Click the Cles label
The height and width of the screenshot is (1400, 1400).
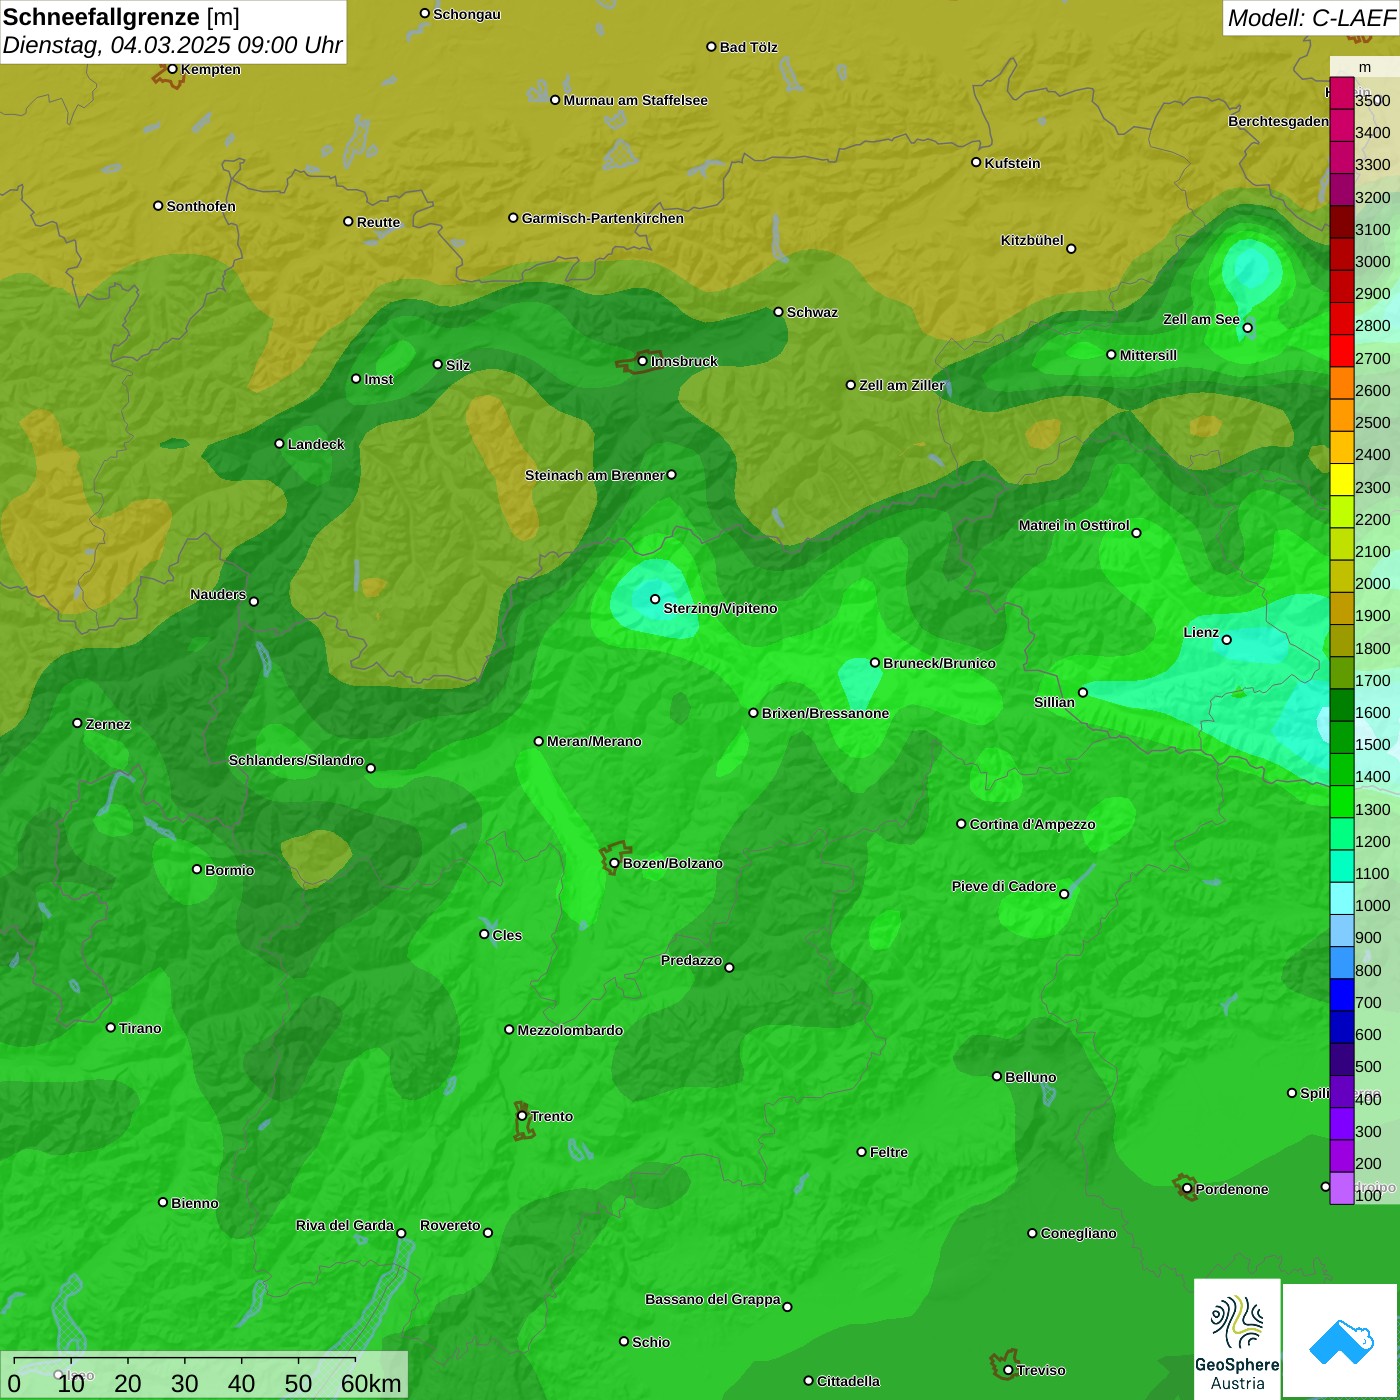pos(507,935)
